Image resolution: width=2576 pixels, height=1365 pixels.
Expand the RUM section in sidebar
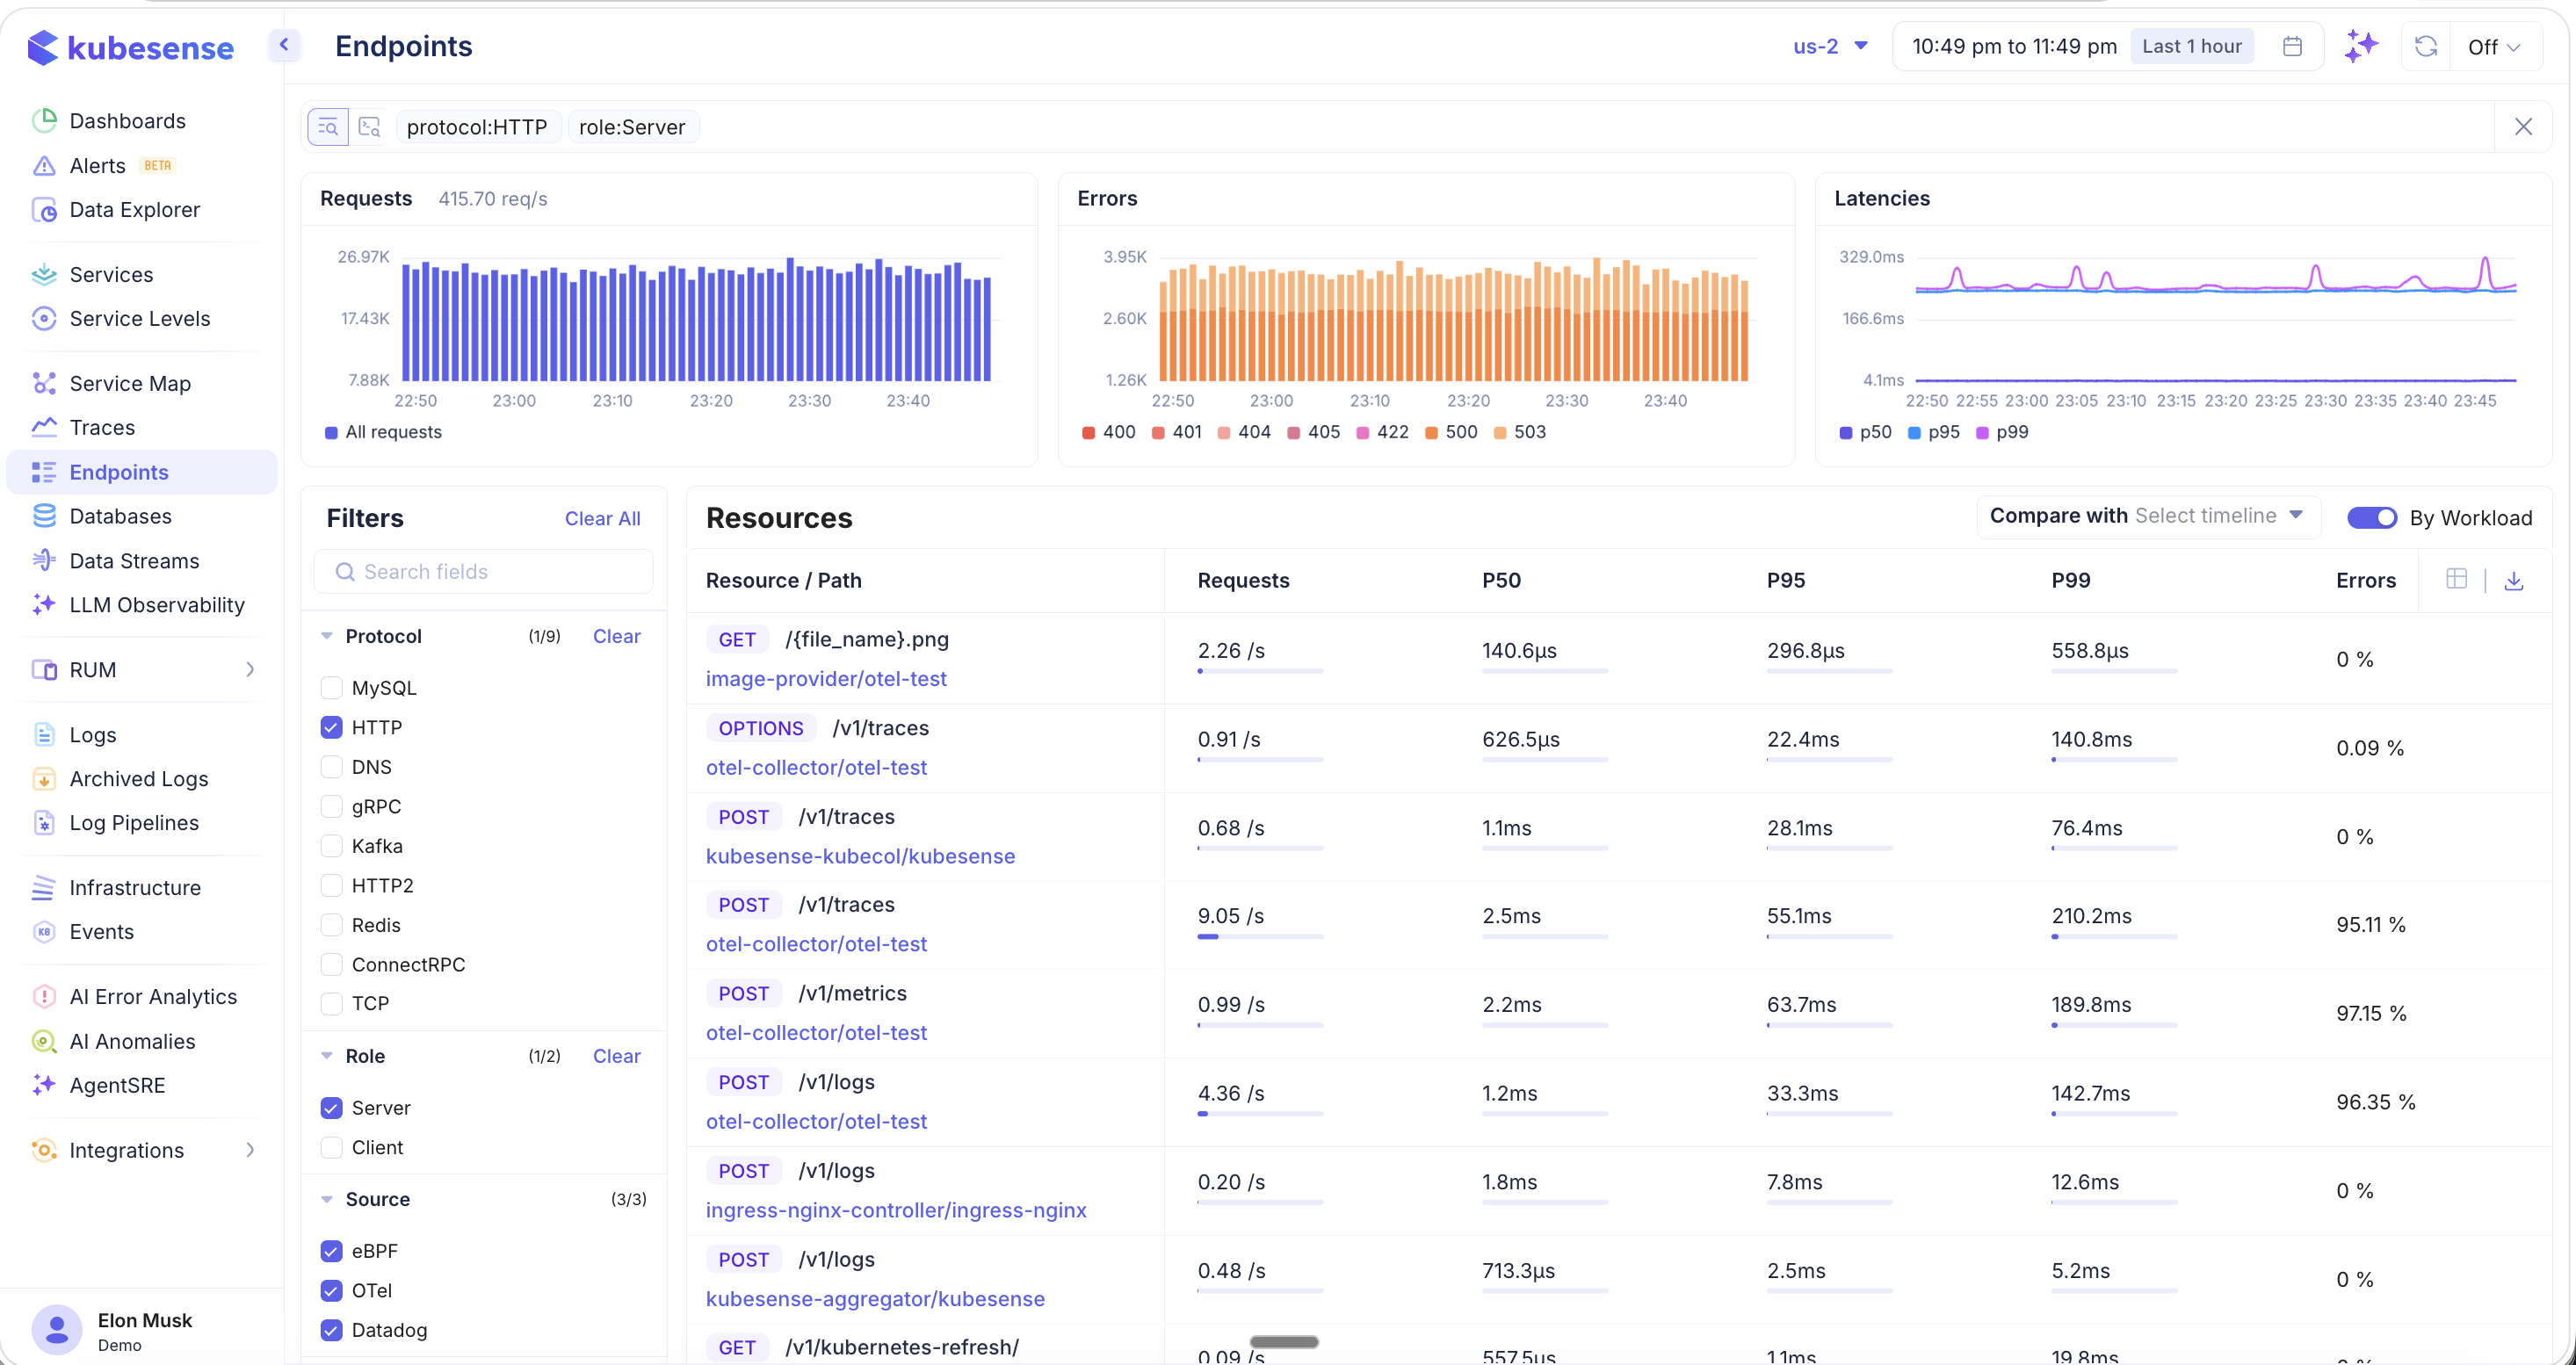pyautogui.click(x=250, y=669)
